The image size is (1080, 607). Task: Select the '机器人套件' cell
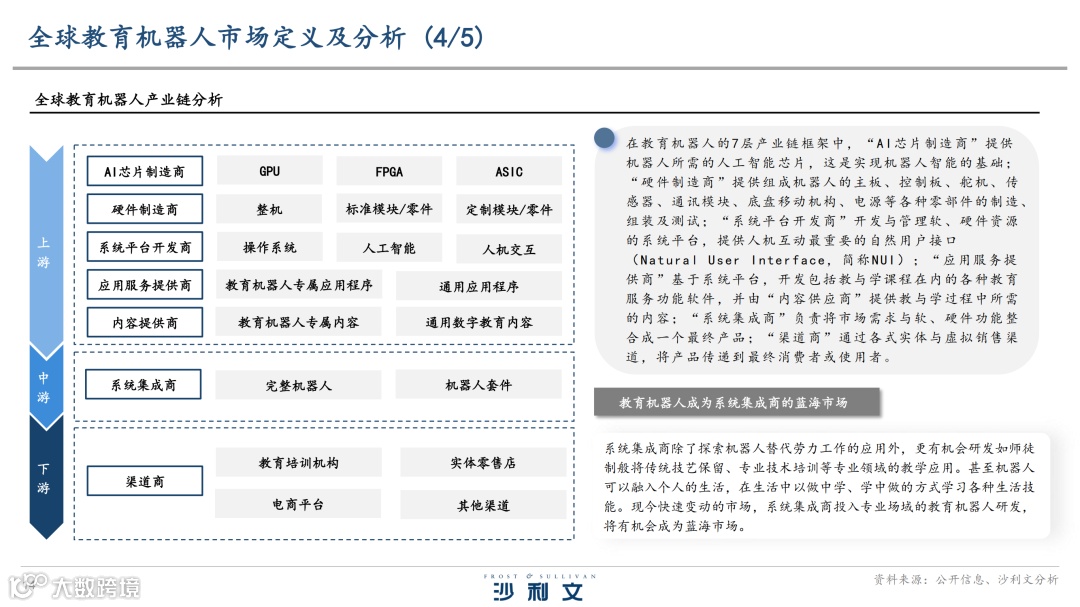click(479, 384)
